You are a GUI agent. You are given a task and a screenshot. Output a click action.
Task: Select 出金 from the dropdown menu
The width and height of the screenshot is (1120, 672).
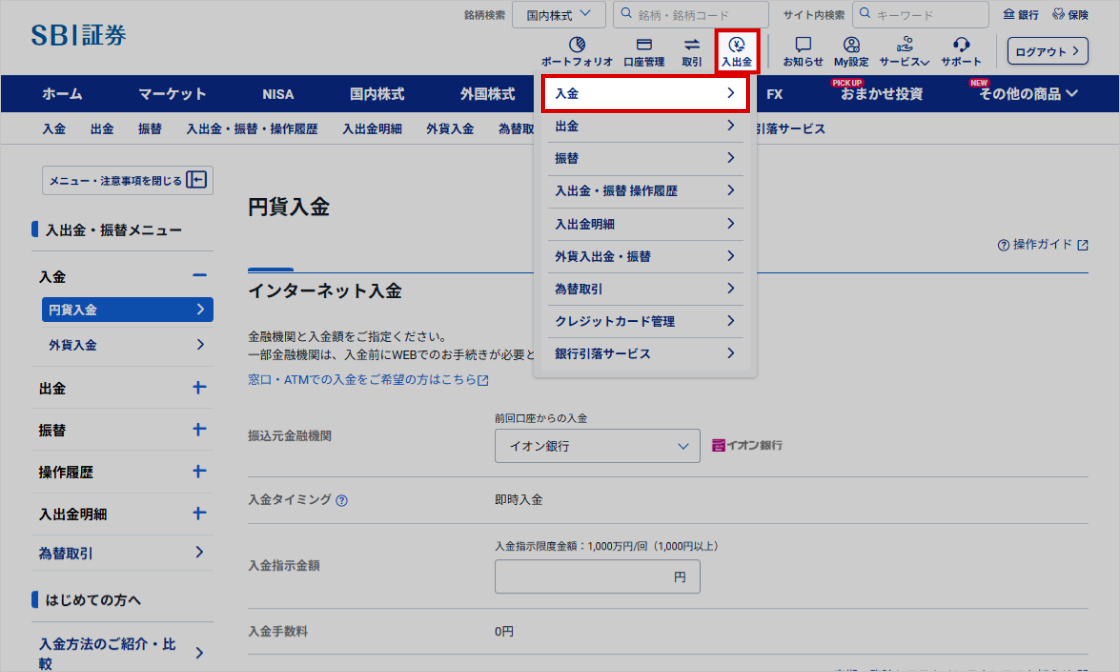(x=645, y=126)
